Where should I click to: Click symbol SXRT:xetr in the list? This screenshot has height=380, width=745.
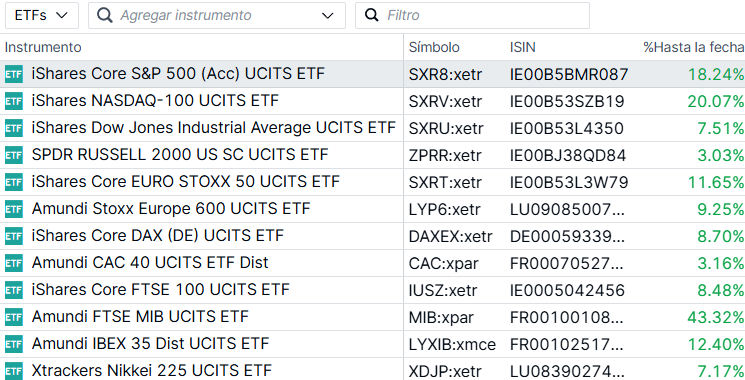click(x=445, y=182)
